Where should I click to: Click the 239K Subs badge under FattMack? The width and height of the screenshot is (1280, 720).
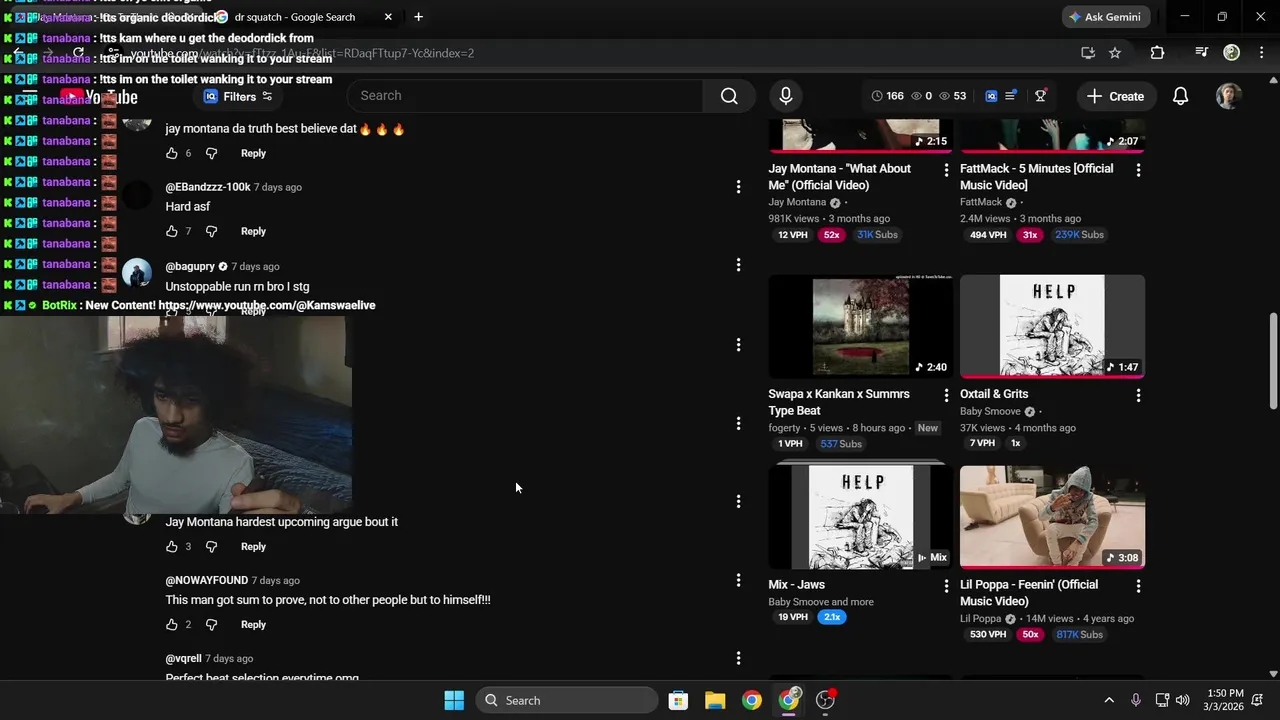pos(1080,235)
